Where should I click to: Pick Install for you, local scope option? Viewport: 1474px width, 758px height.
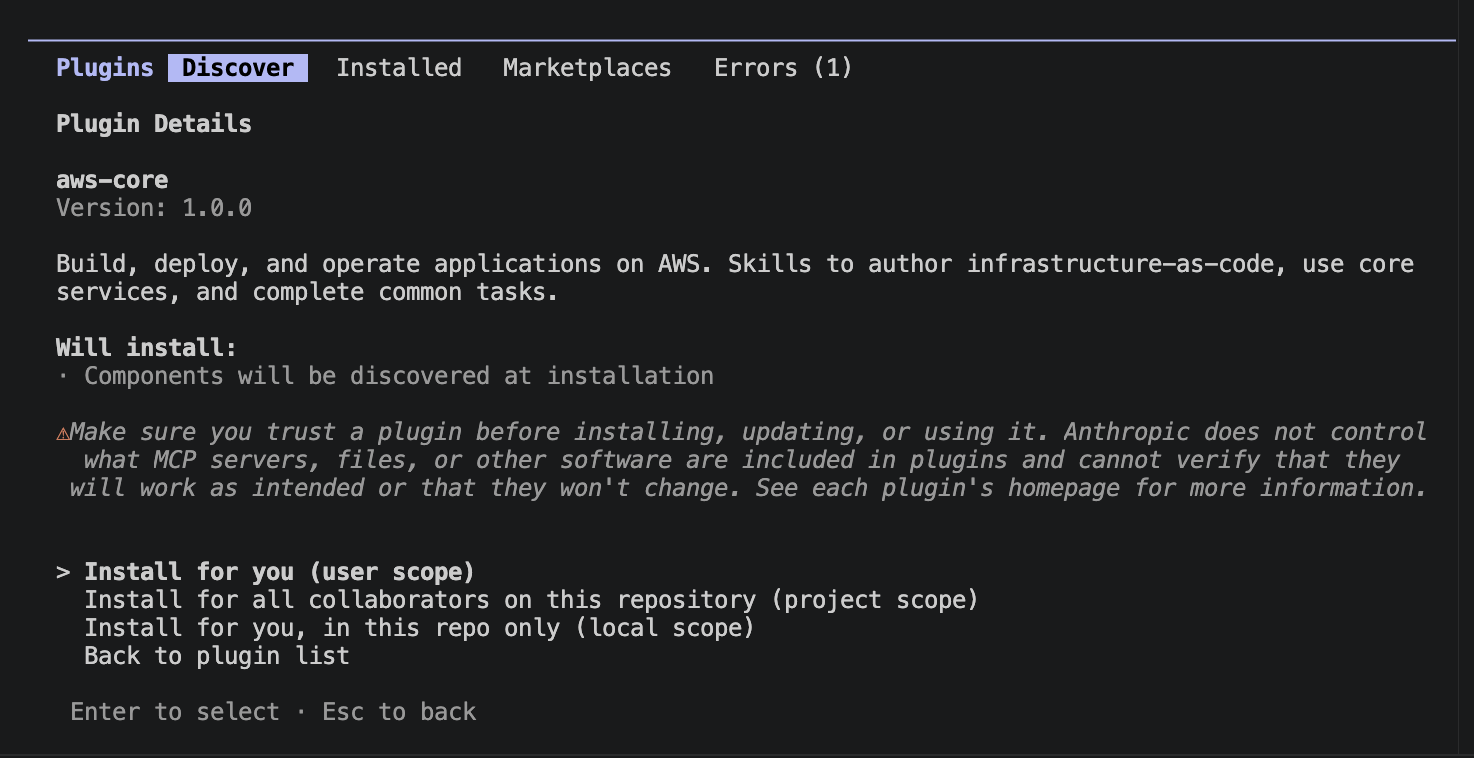419,628
